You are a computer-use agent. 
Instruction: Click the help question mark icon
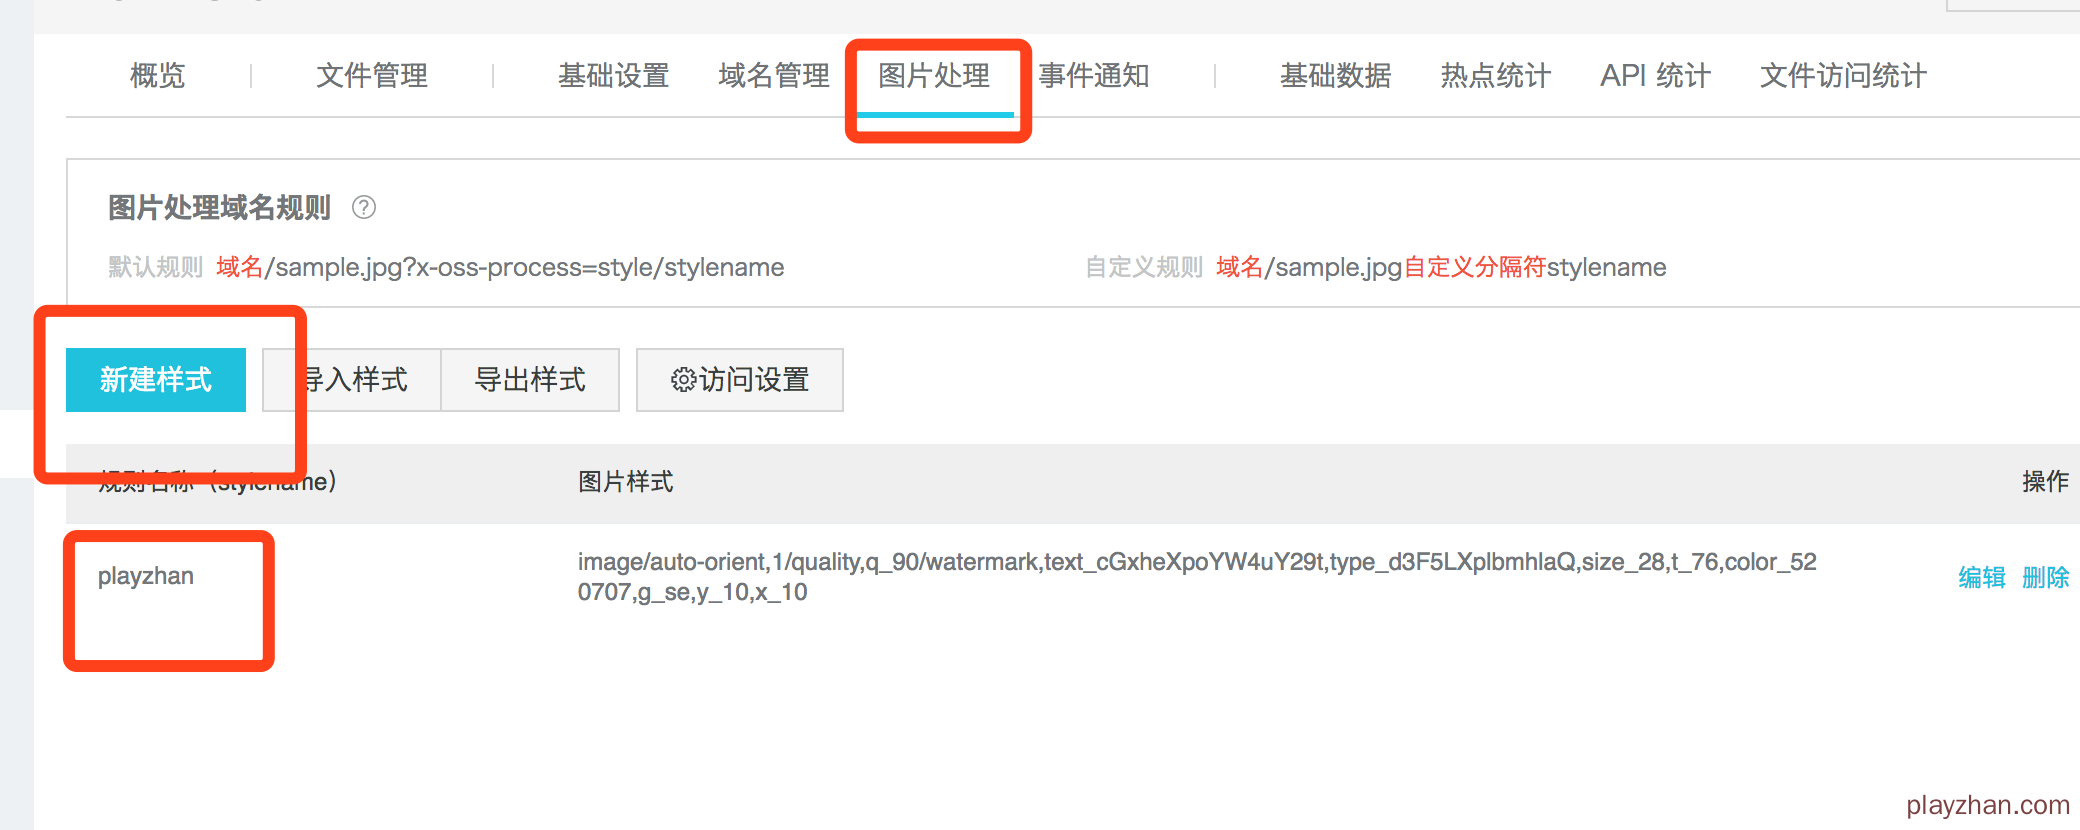click(x=364, y=207)
